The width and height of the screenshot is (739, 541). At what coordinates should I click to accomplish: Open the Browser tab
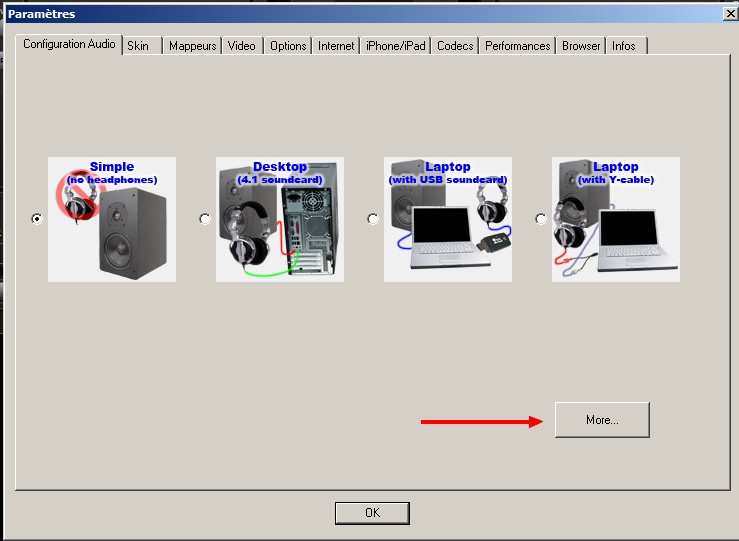click(x=581, y=46)
